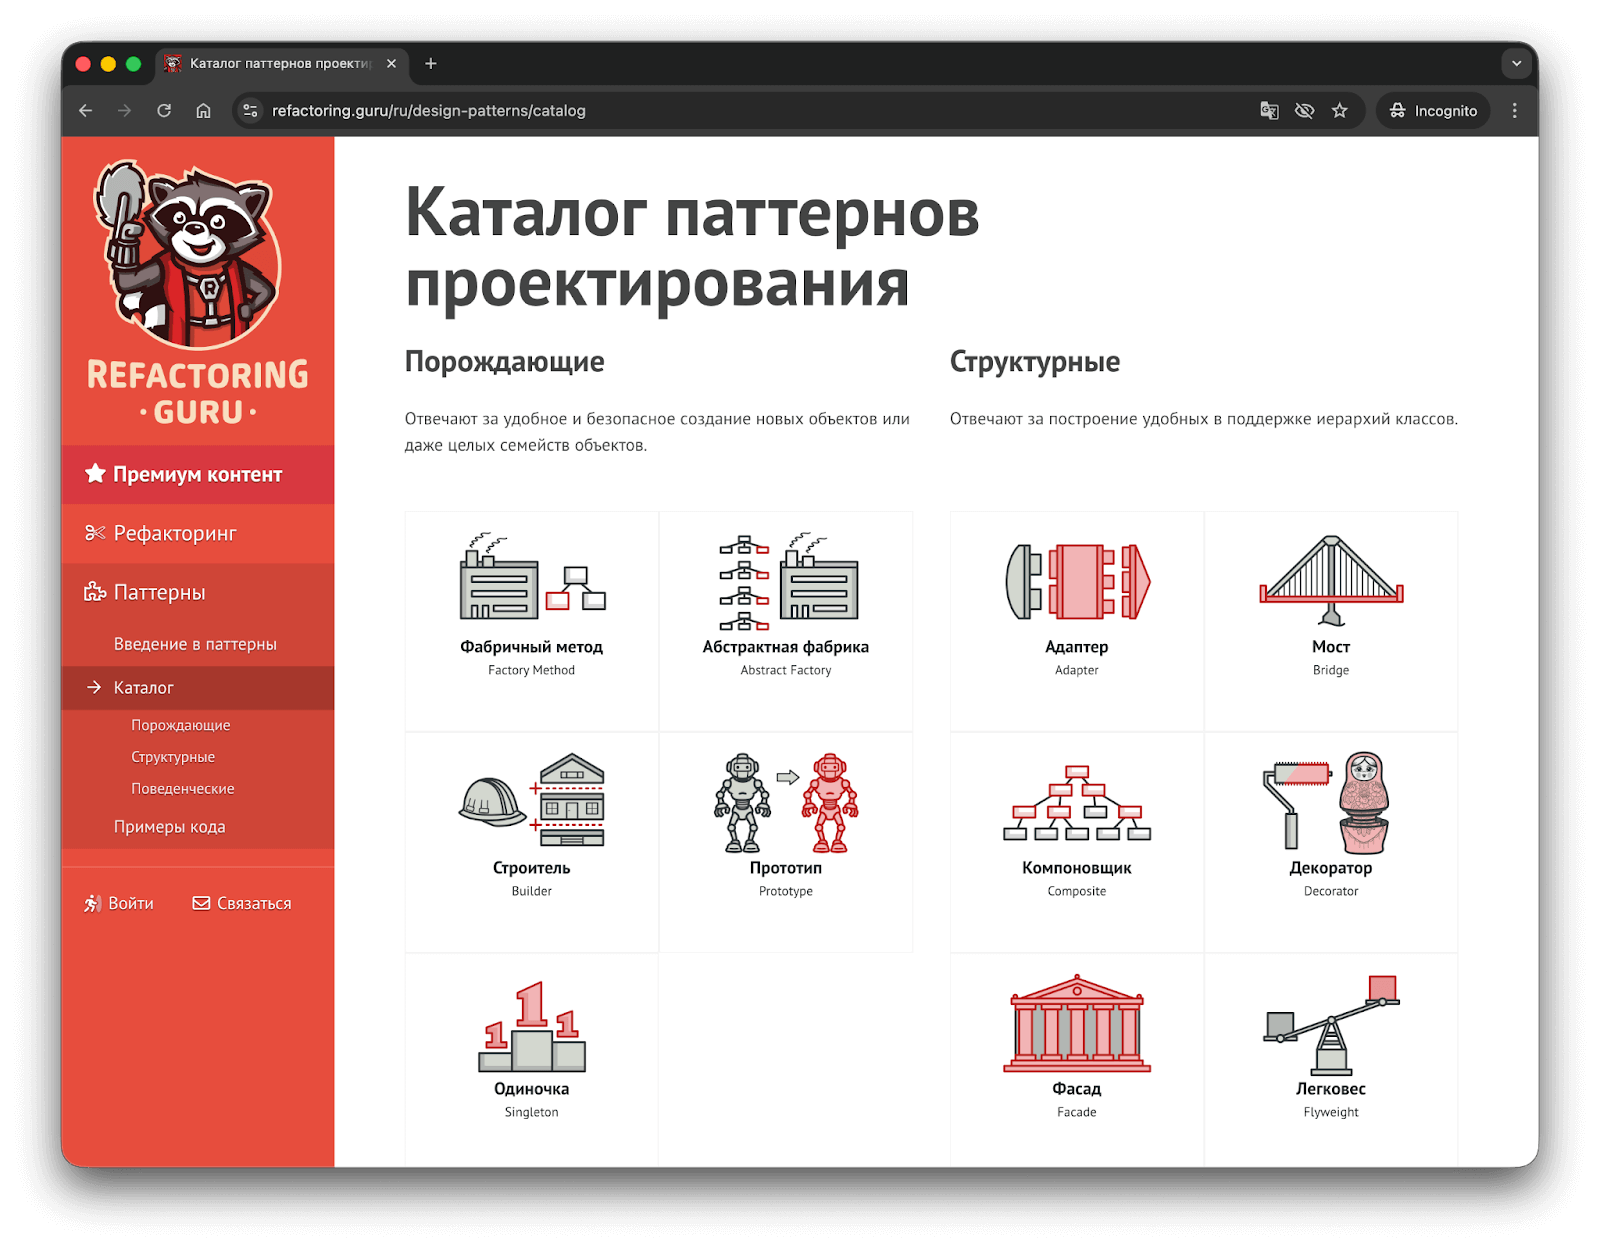Open Введение в паттерны page
This screenshot has width=1600, height=1248.
tap(196, 644)
